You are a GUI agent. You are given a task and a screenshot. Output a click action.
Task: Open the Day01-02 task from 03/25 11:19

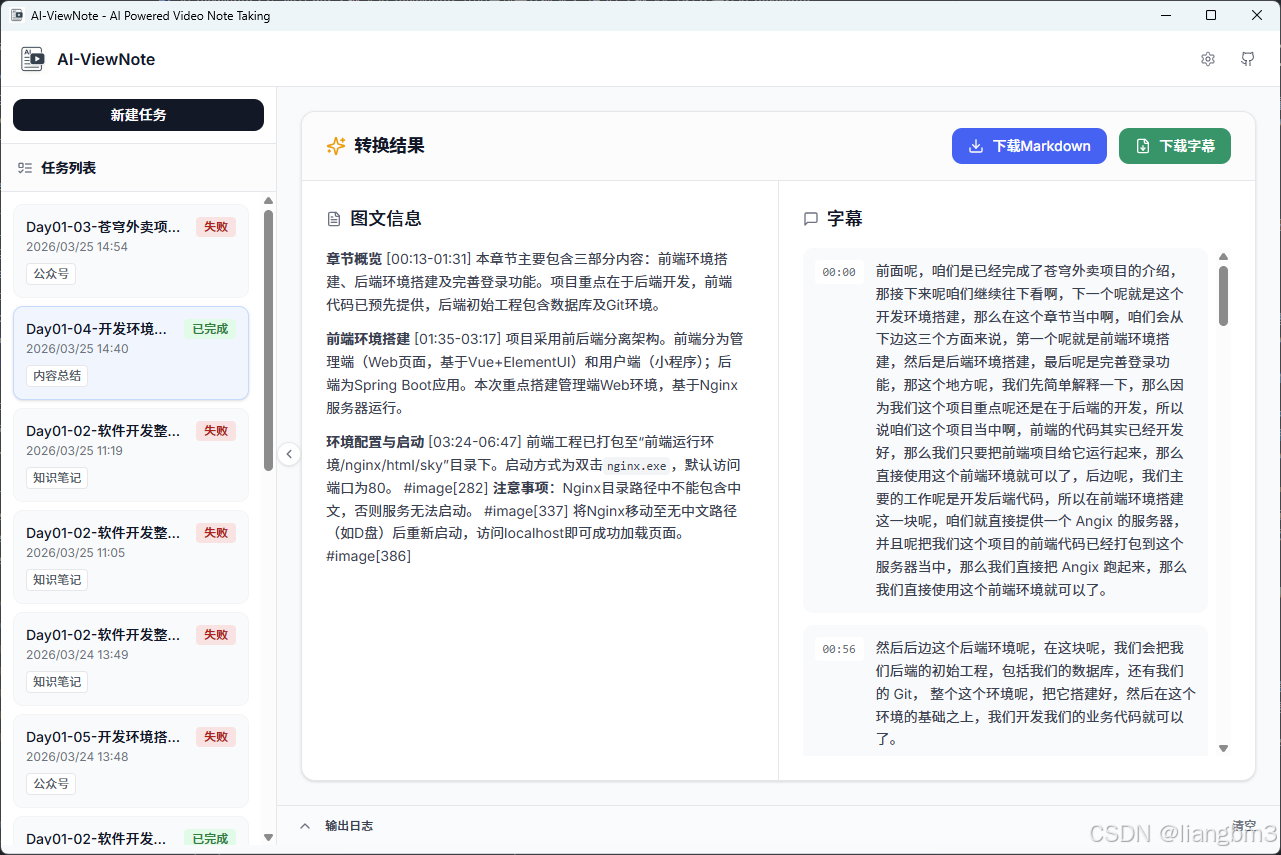click(131, 455)
